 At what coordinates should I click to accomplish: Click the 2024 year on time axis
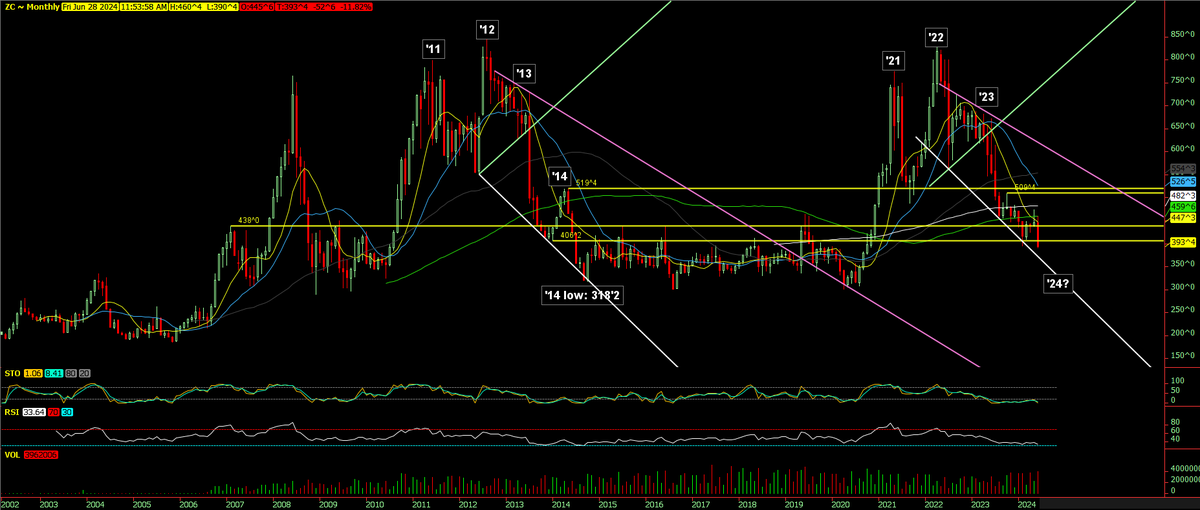1027,504
